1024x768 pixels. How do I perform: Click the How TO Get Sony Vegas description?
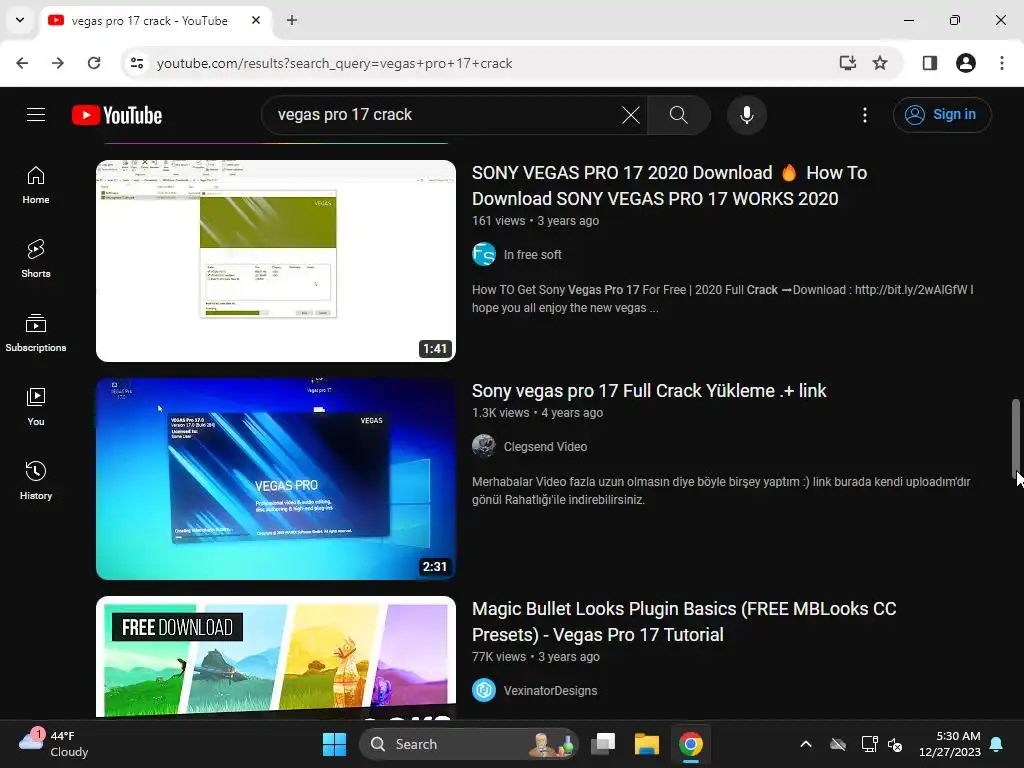pyautogui.click(x=722, y=298)
